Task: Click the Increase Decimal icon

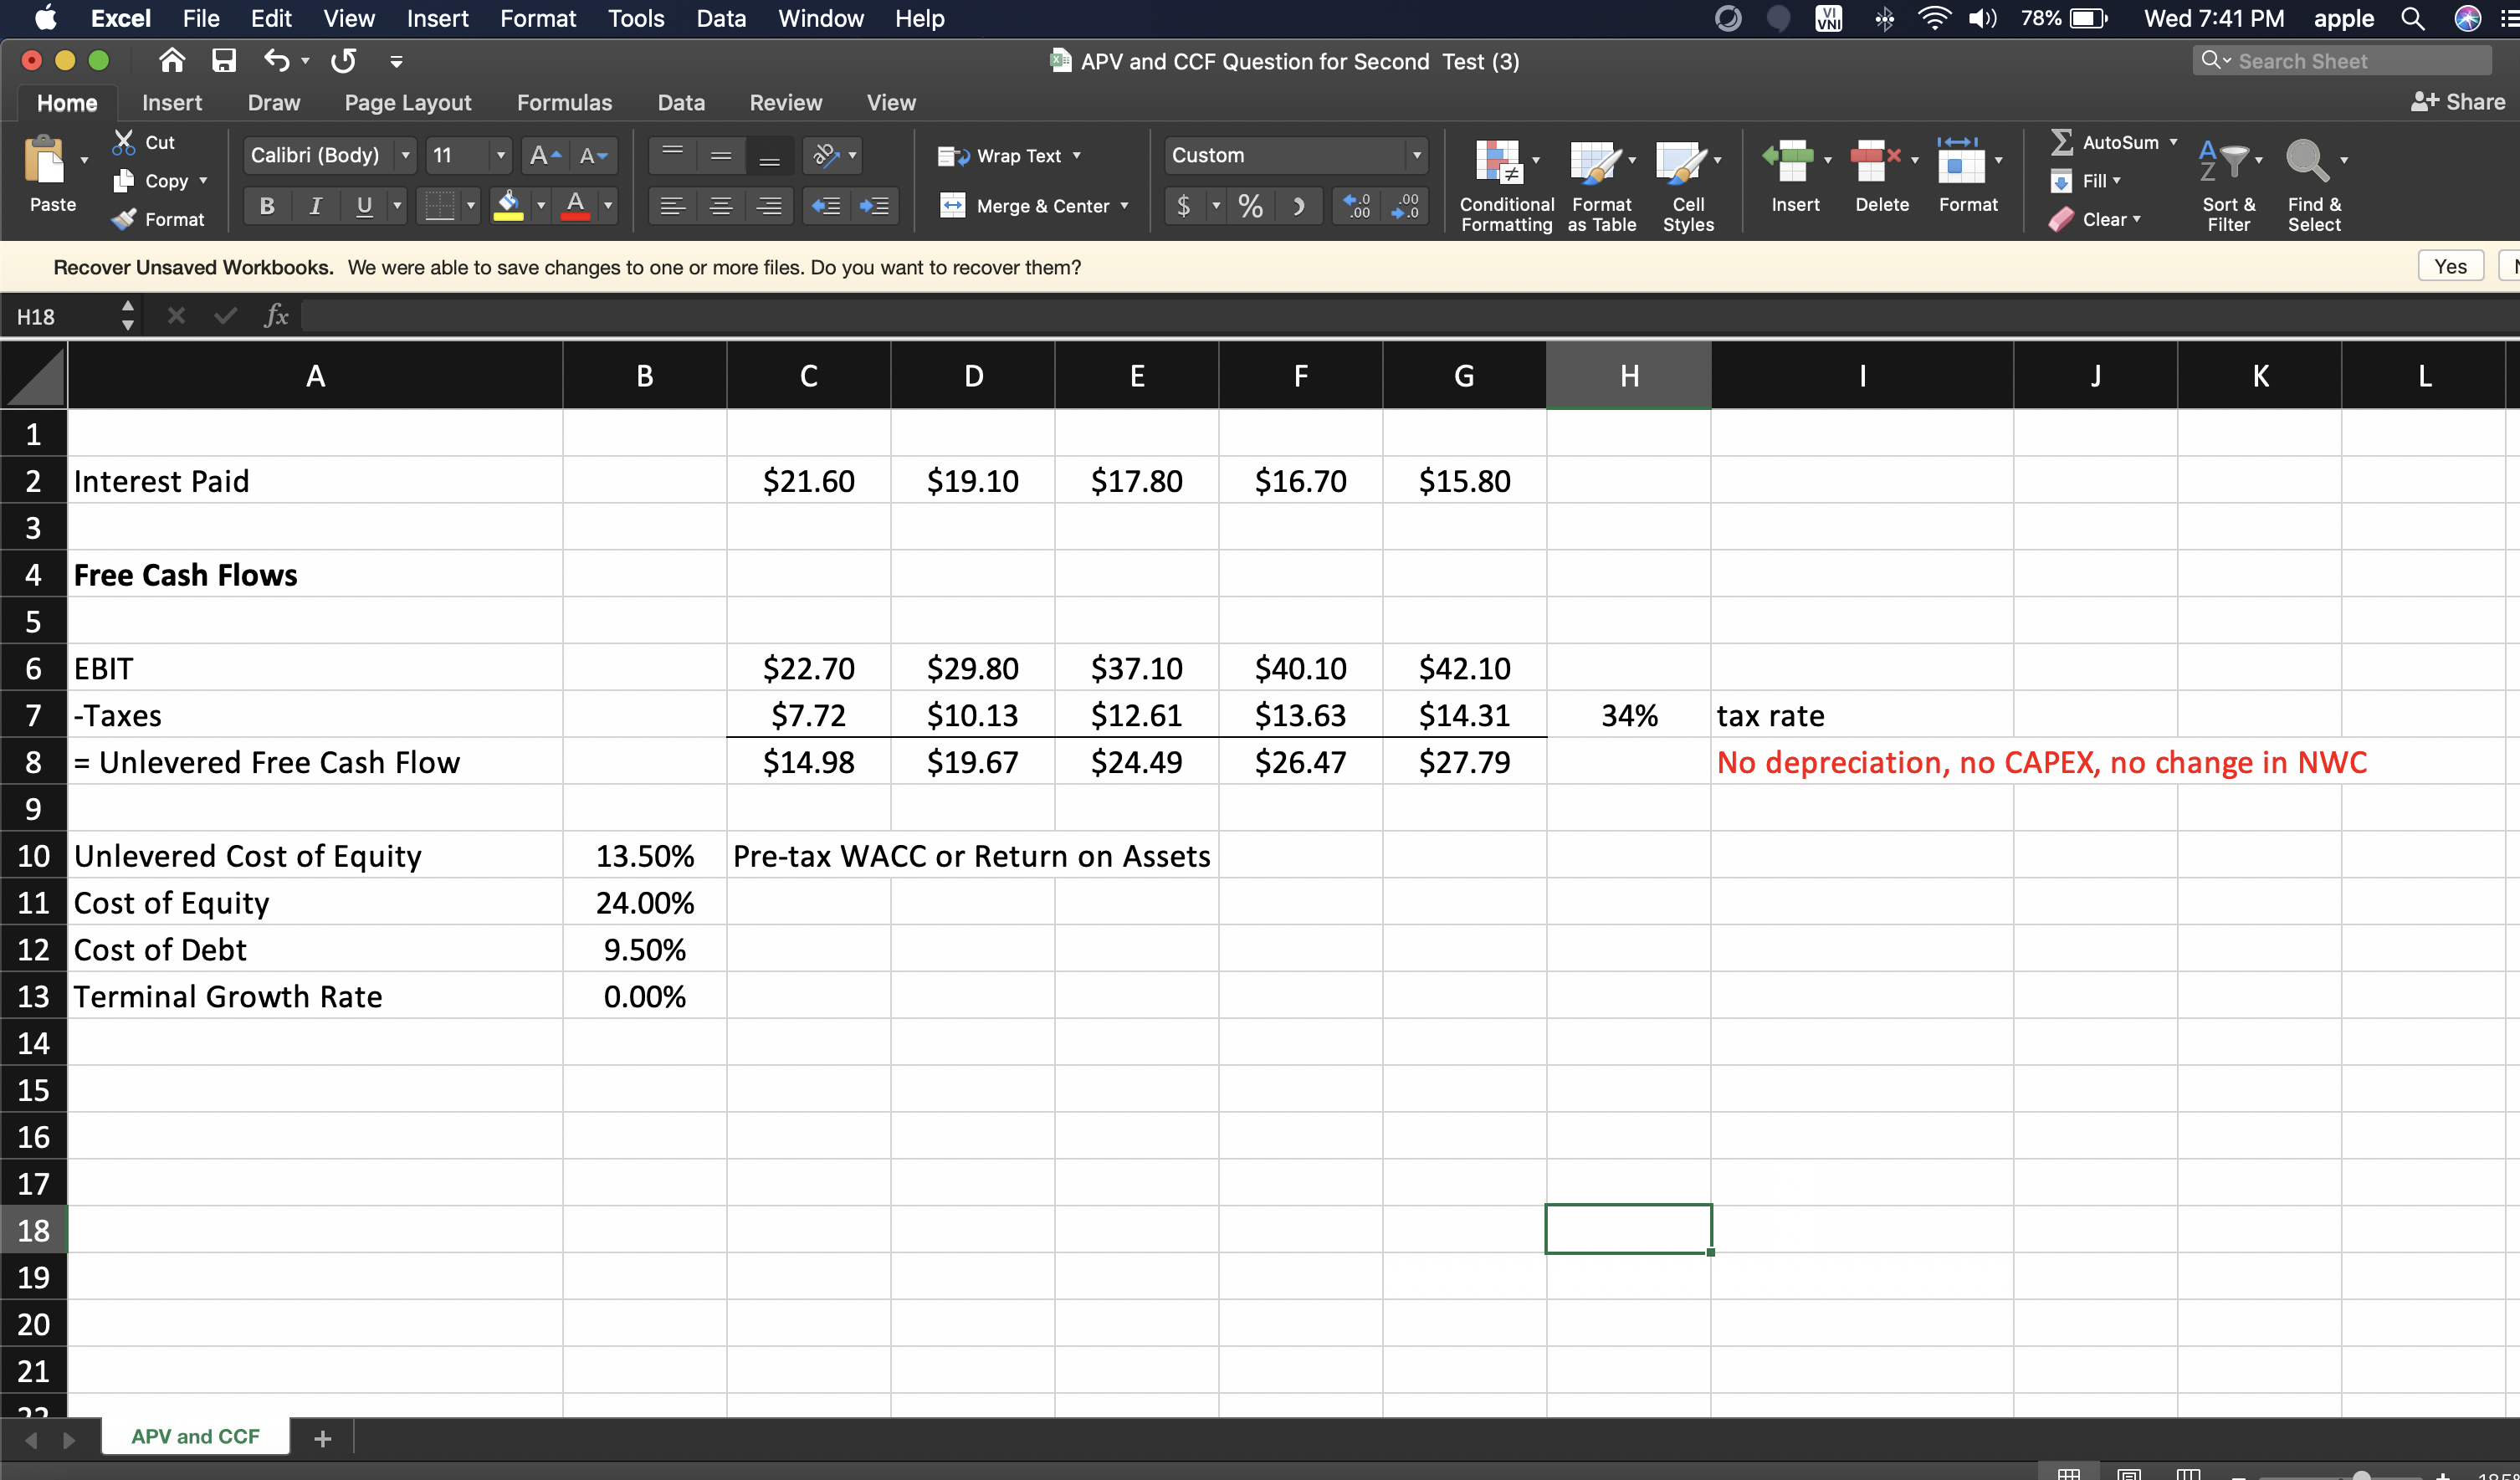Action: [1356, 206]
